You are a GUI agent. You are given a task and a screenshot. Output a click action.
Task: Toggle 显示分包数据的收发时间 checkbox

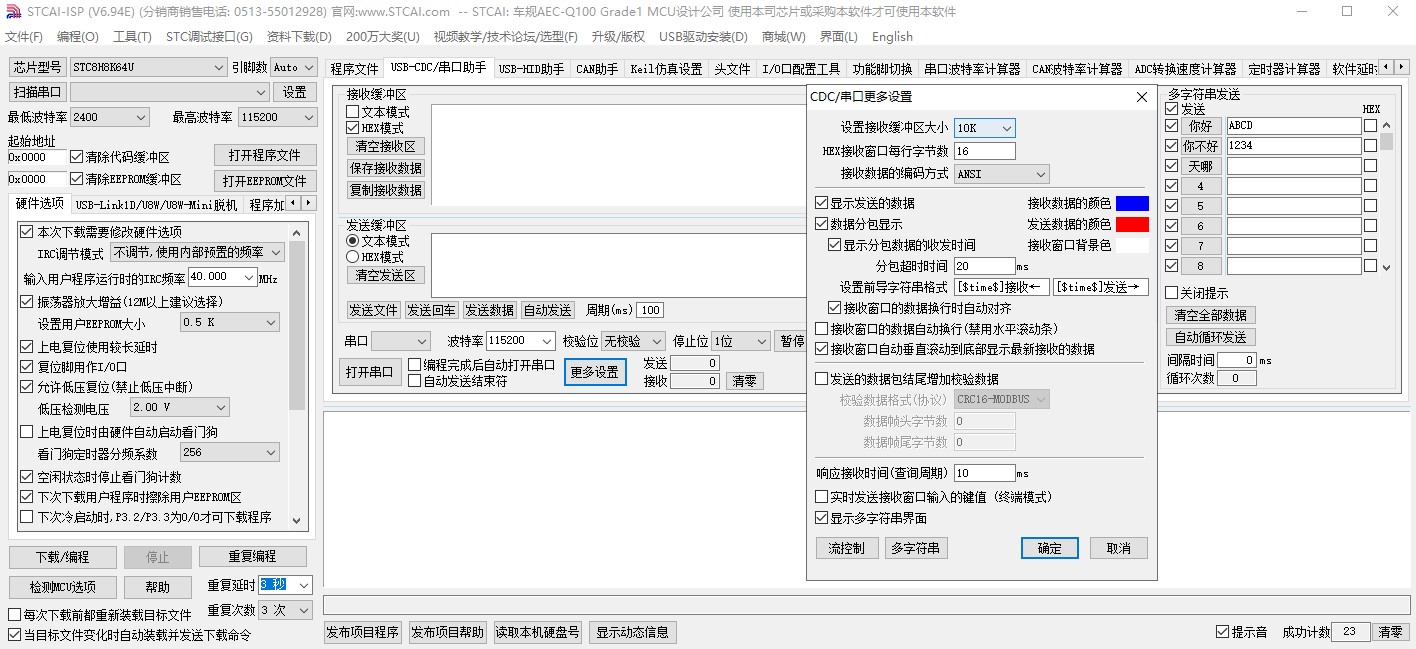835,245
